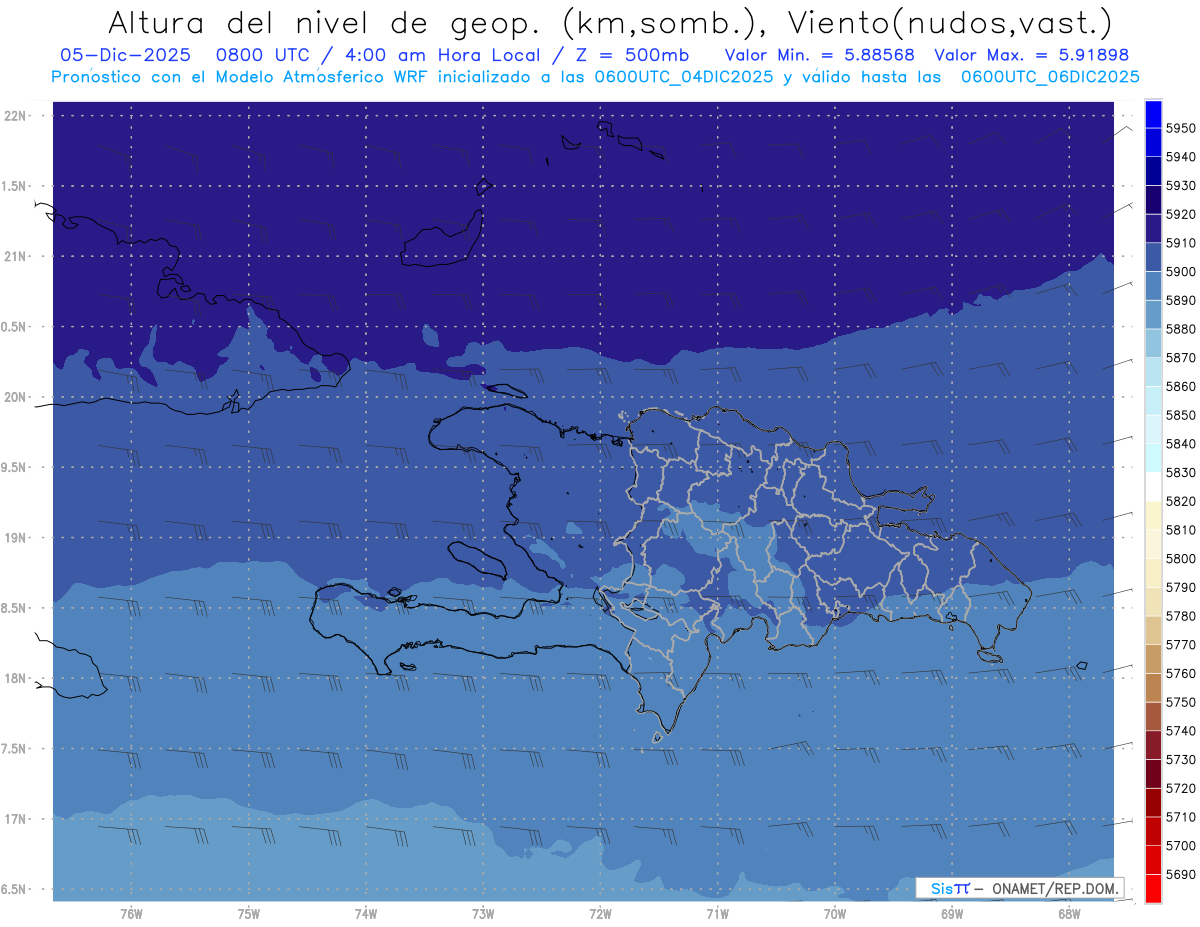The width and height of the screenshot is (1200, 927).
Task: Click the '17N' latitude label
Action: tap(16, 819)
